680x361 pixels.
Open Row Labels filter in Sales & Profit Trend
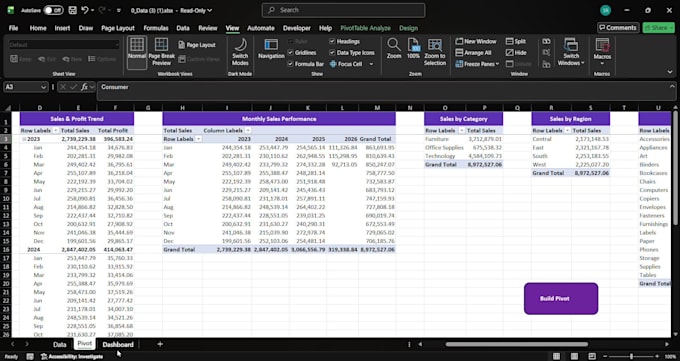(56, 131)
